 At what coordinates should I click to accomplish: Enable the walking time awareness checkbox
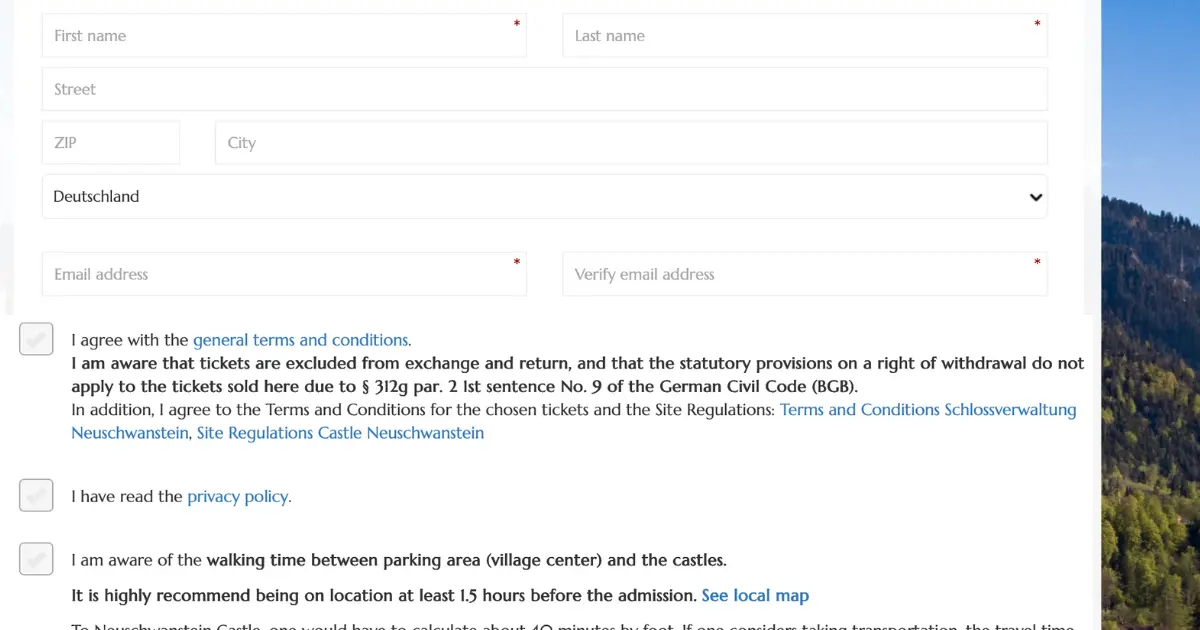[36, 558]
